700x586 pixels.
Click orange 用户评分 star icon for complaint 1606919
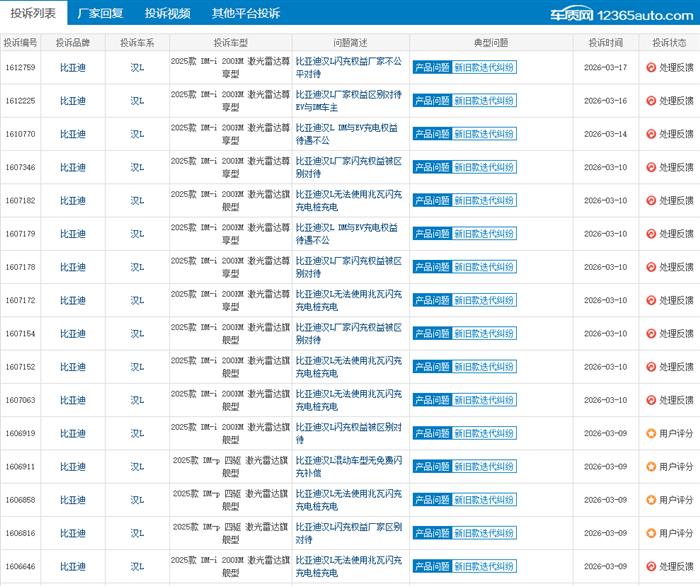tap(651, 434)
